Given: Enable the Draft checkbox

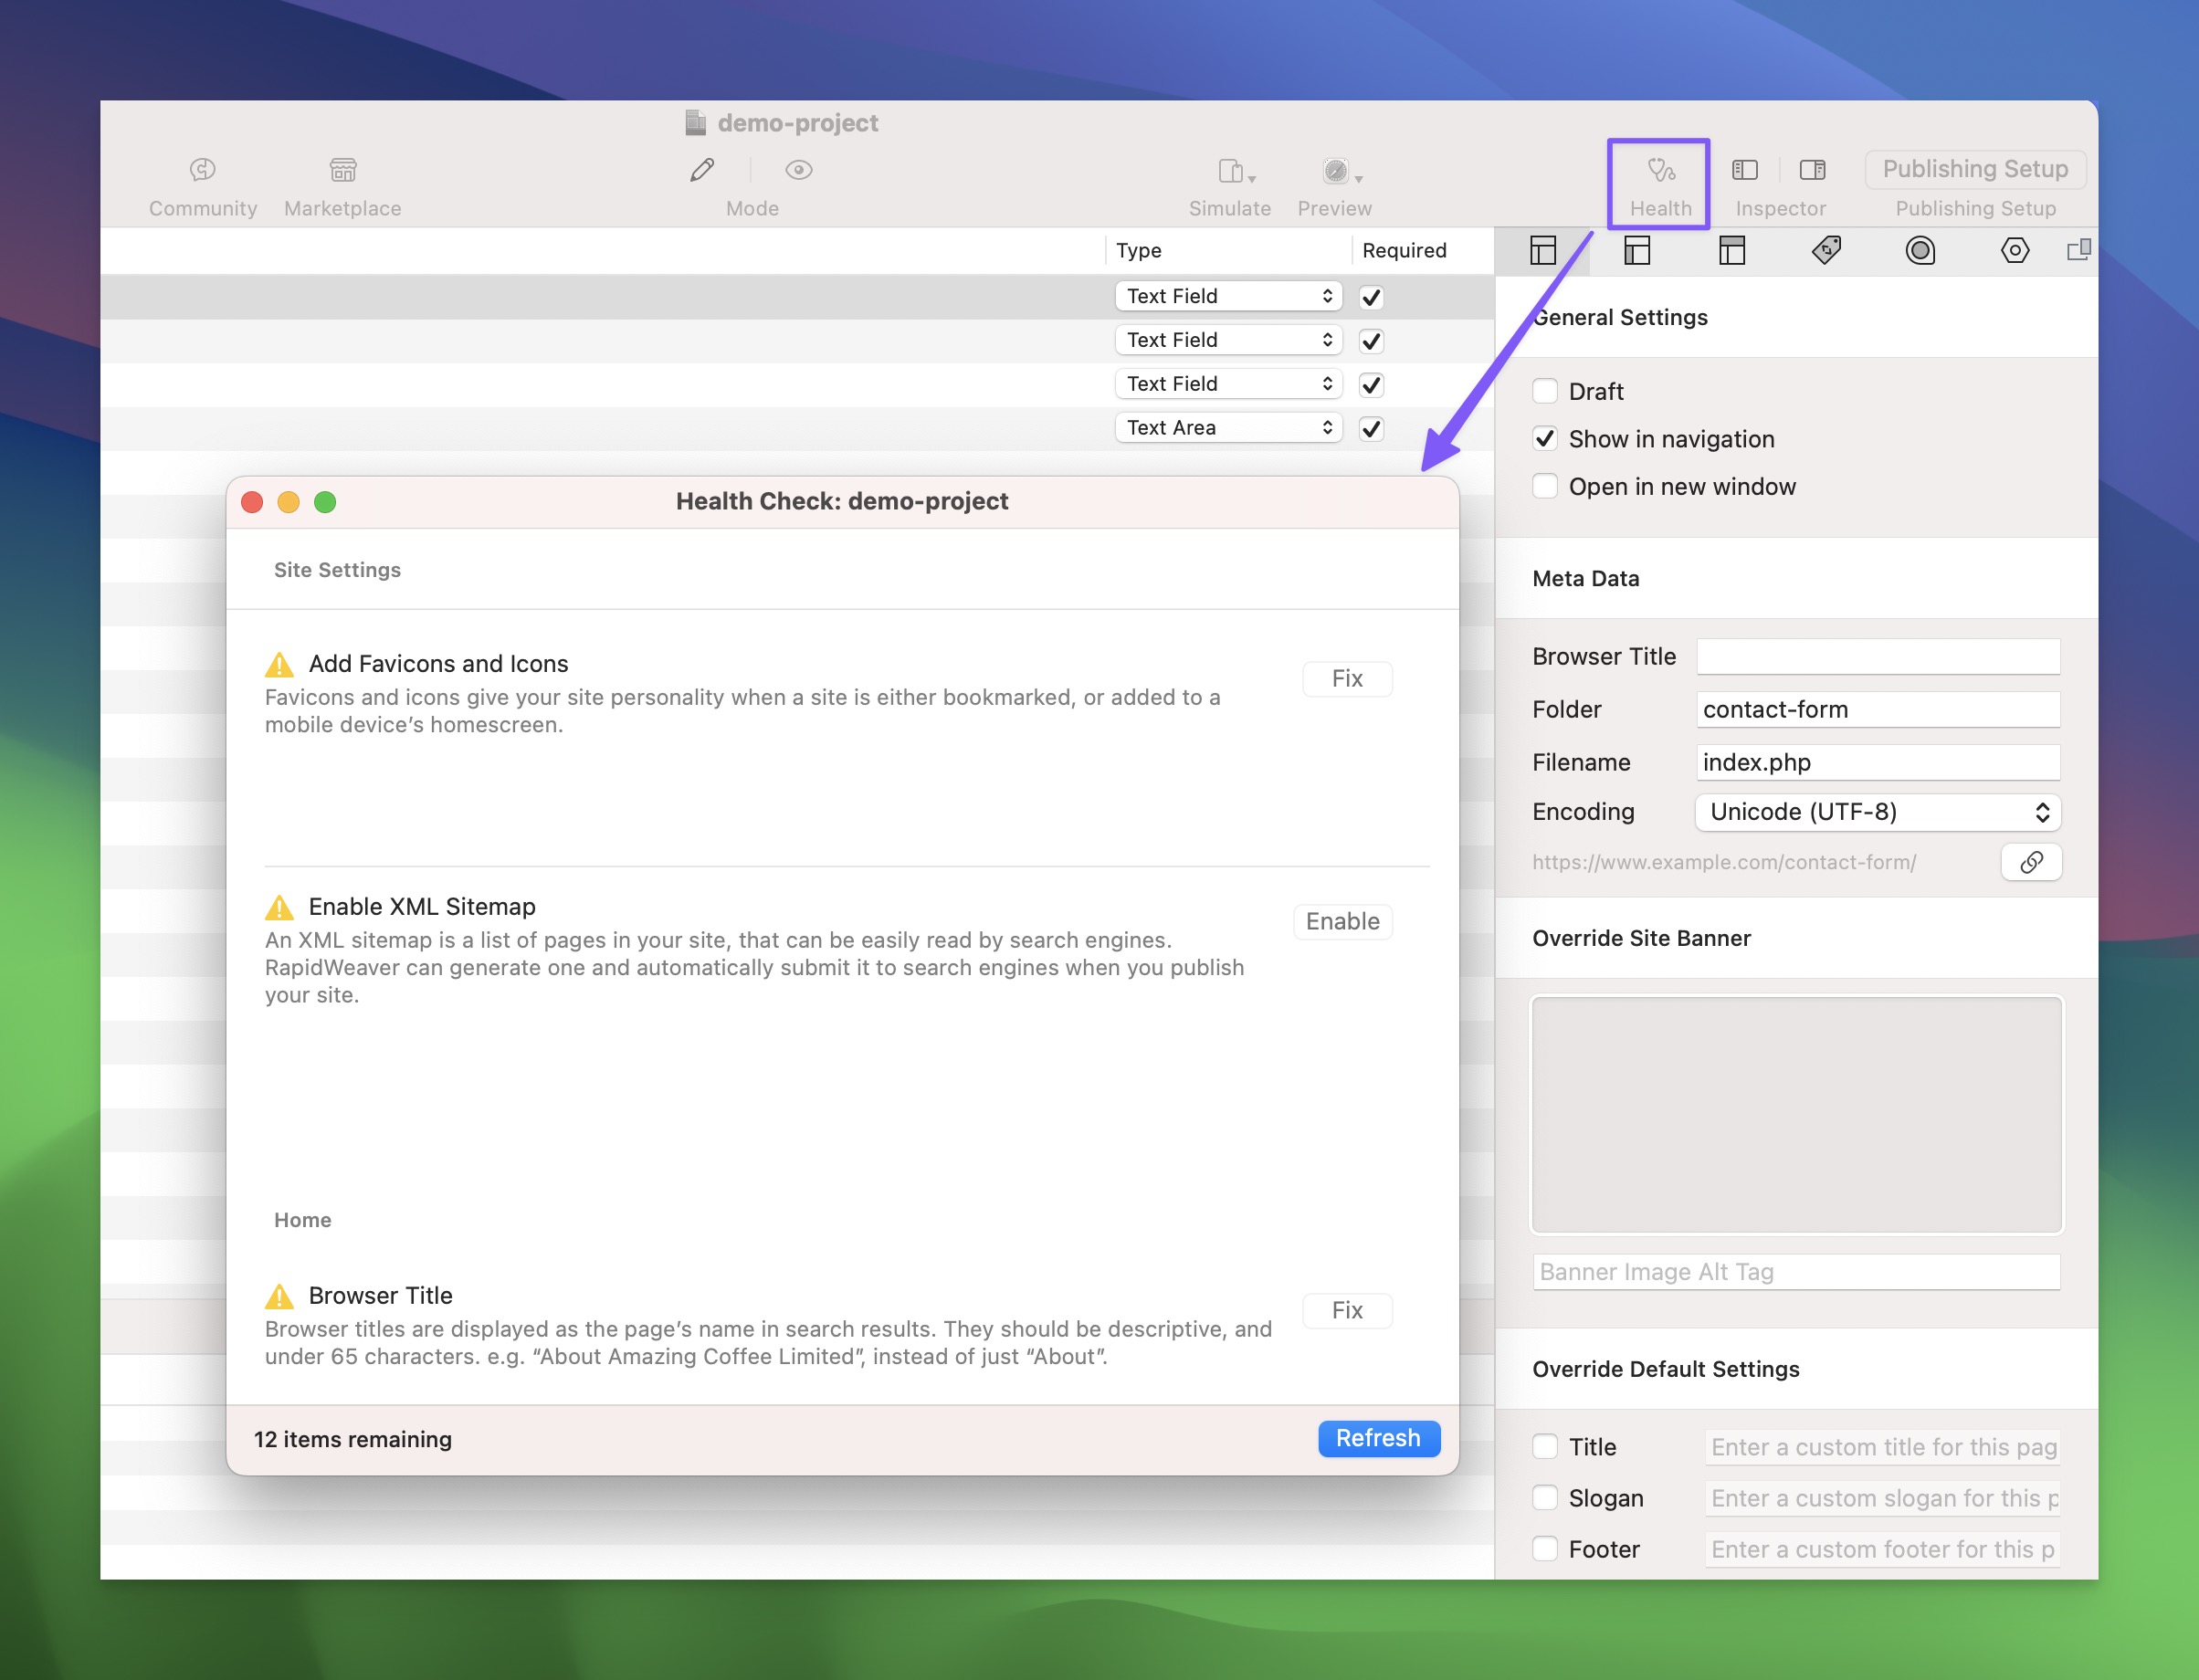Looking at the screenshot, I should (1545, 391).
